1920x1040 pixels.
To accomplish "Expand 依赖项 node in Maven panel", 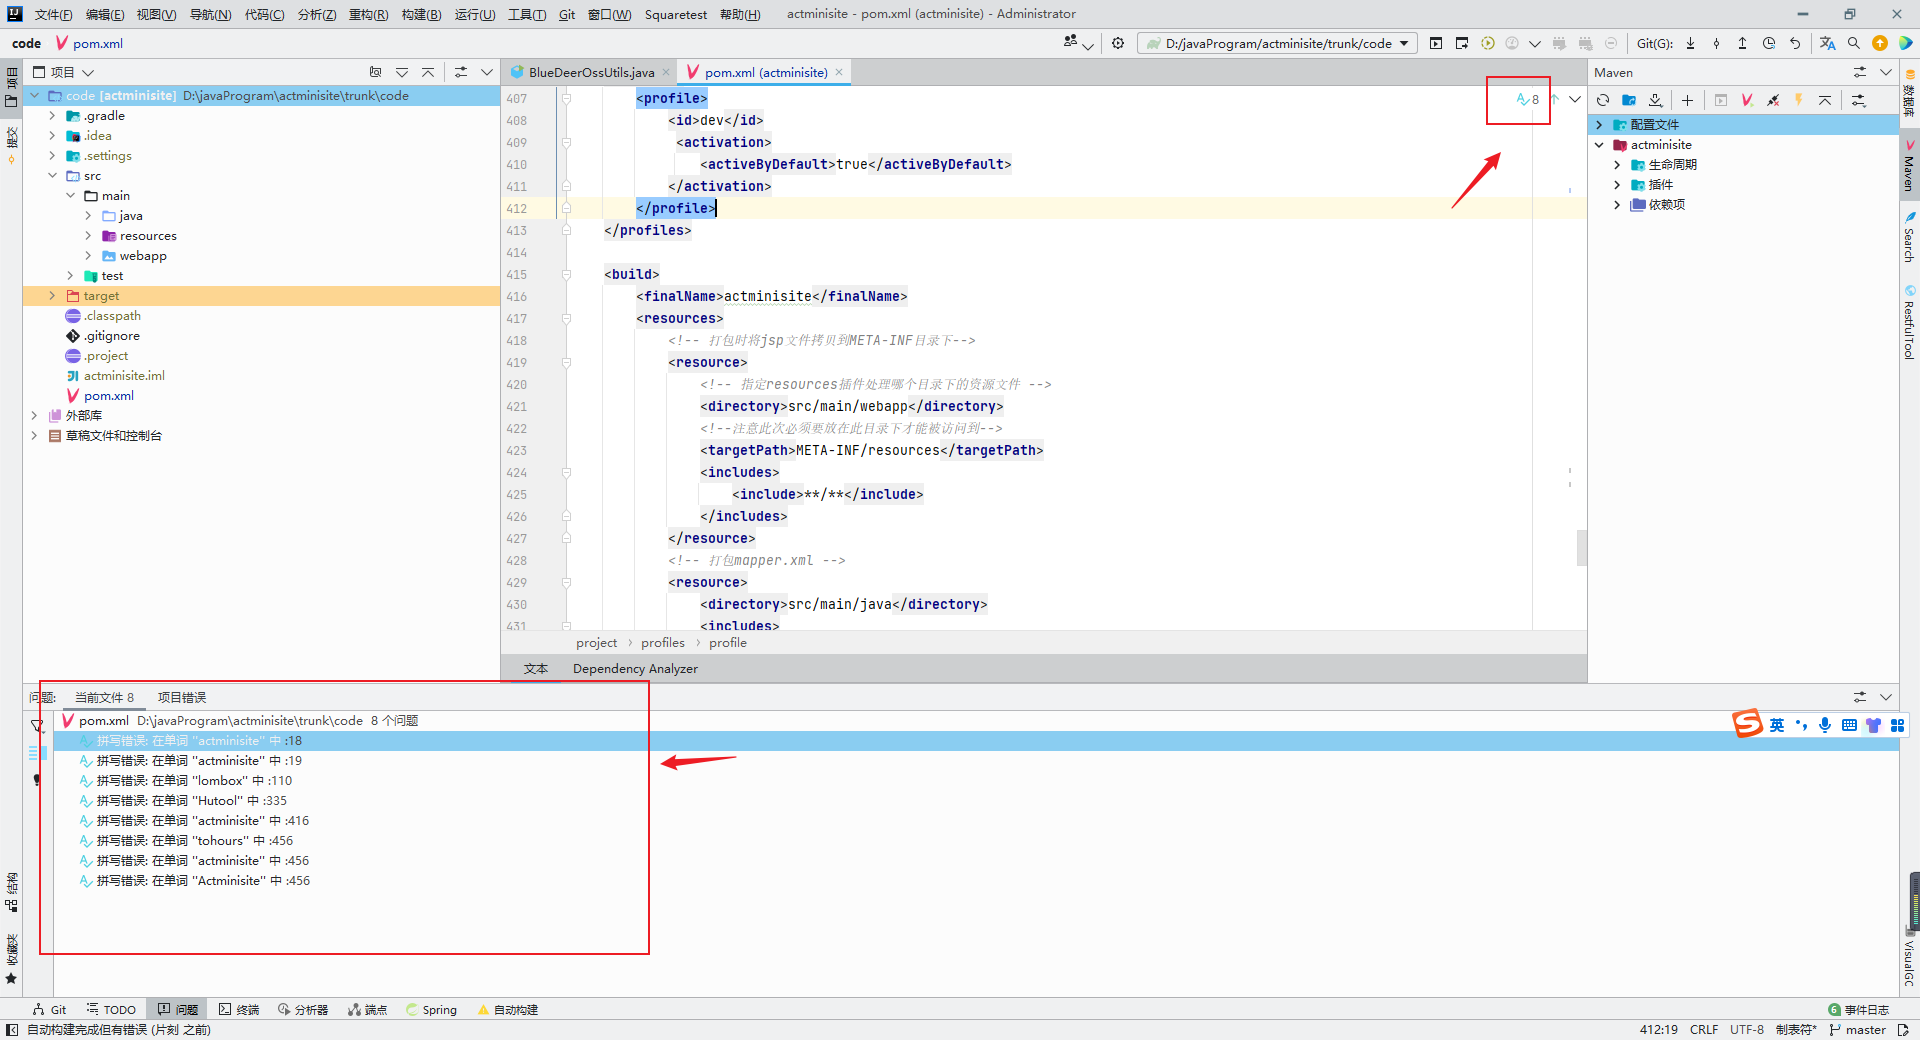I will coord(1617,205).
